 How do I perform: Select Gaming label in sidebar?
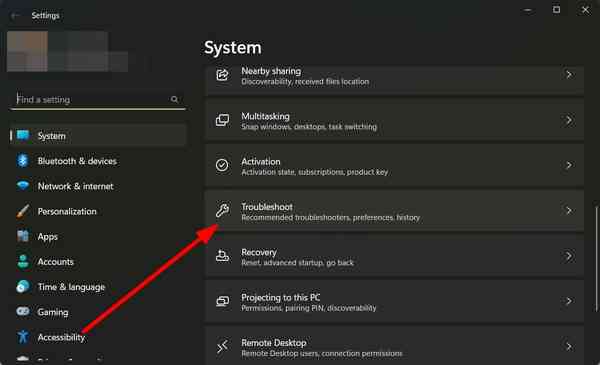click(x=53, y=313)
